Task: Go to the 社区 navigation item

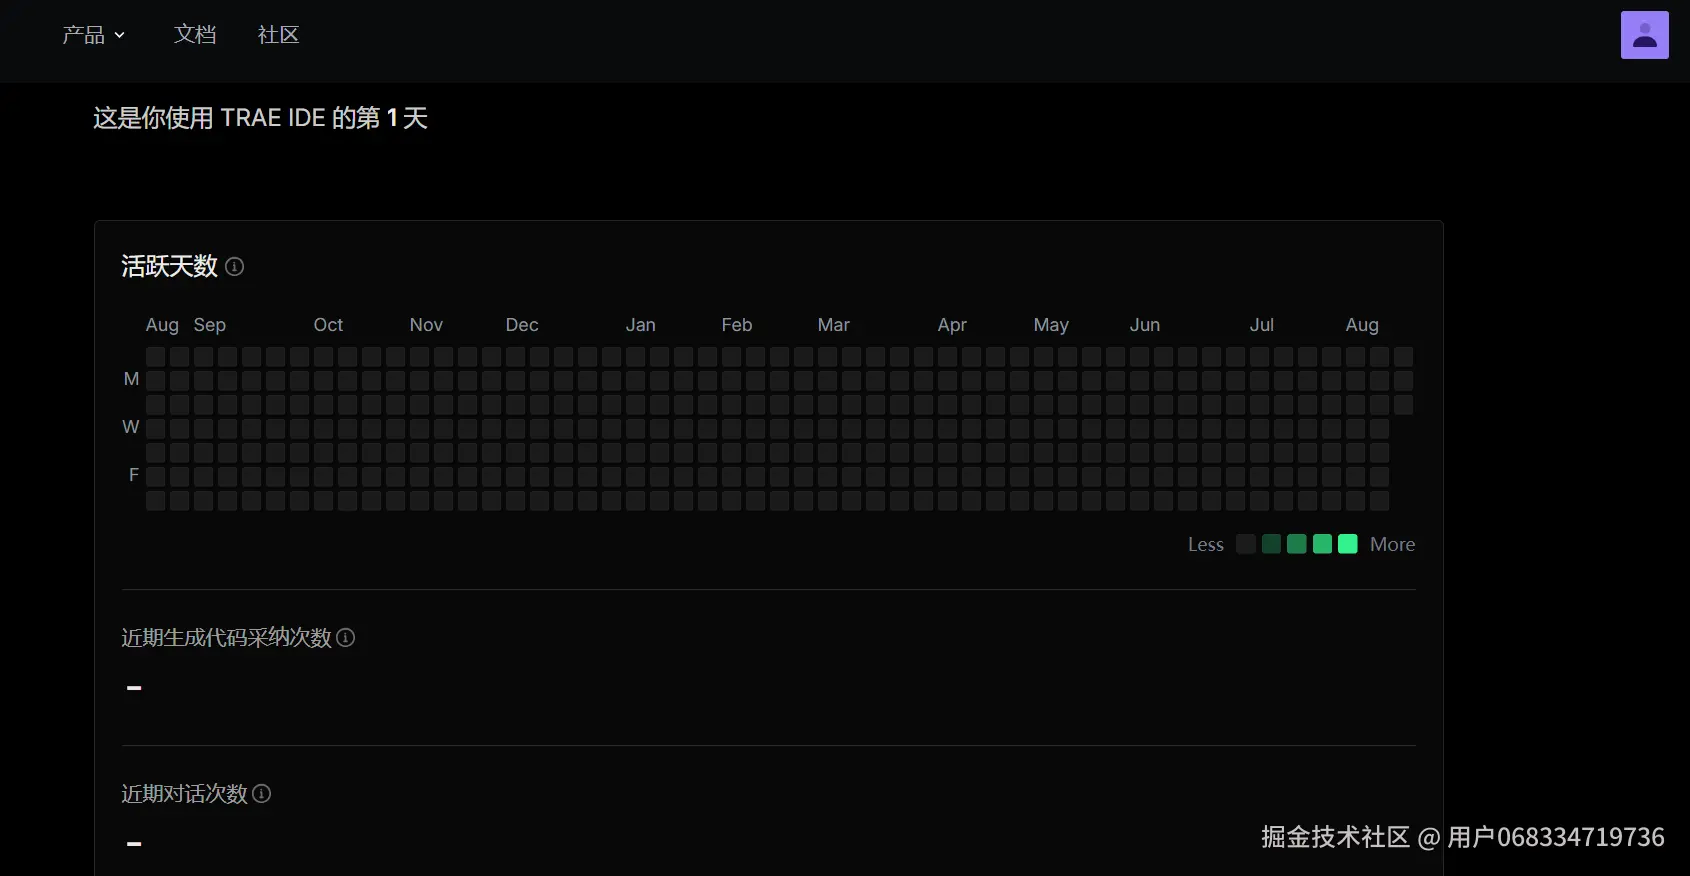Action: point(278,35)
